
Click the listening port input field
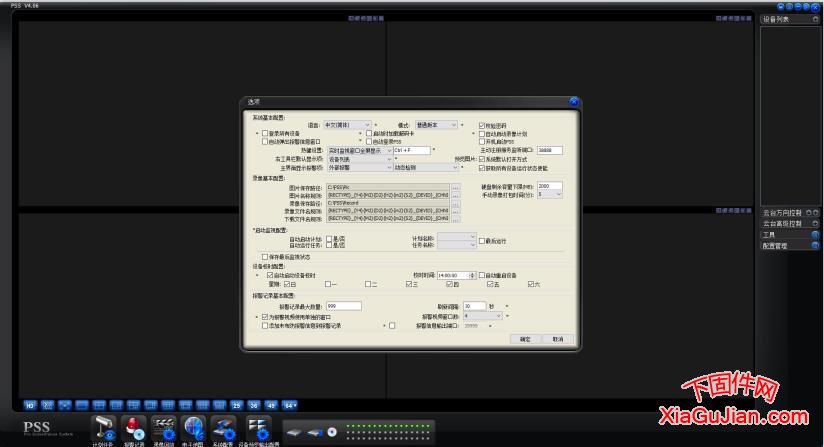(550, 150)
